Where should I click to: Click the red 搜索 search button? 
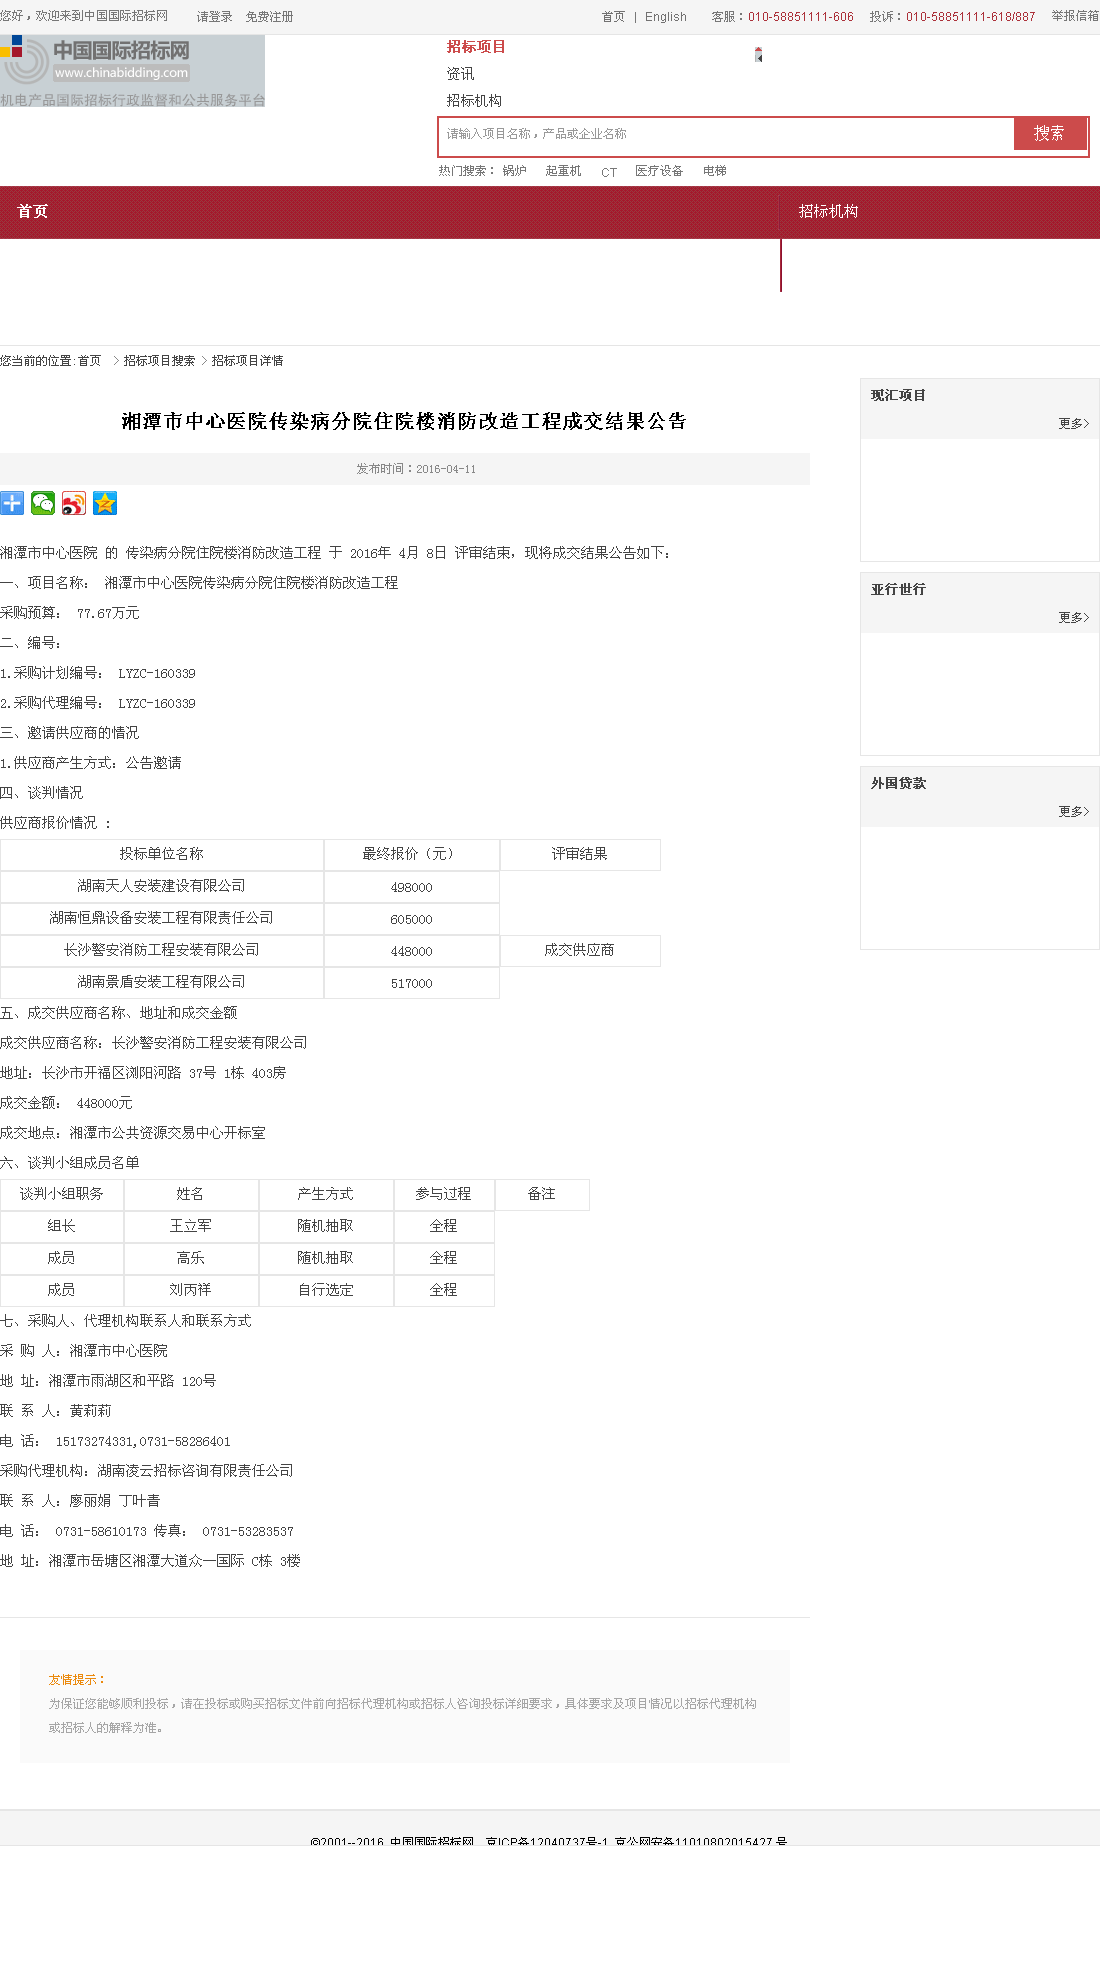click(x=1049, y=134)
